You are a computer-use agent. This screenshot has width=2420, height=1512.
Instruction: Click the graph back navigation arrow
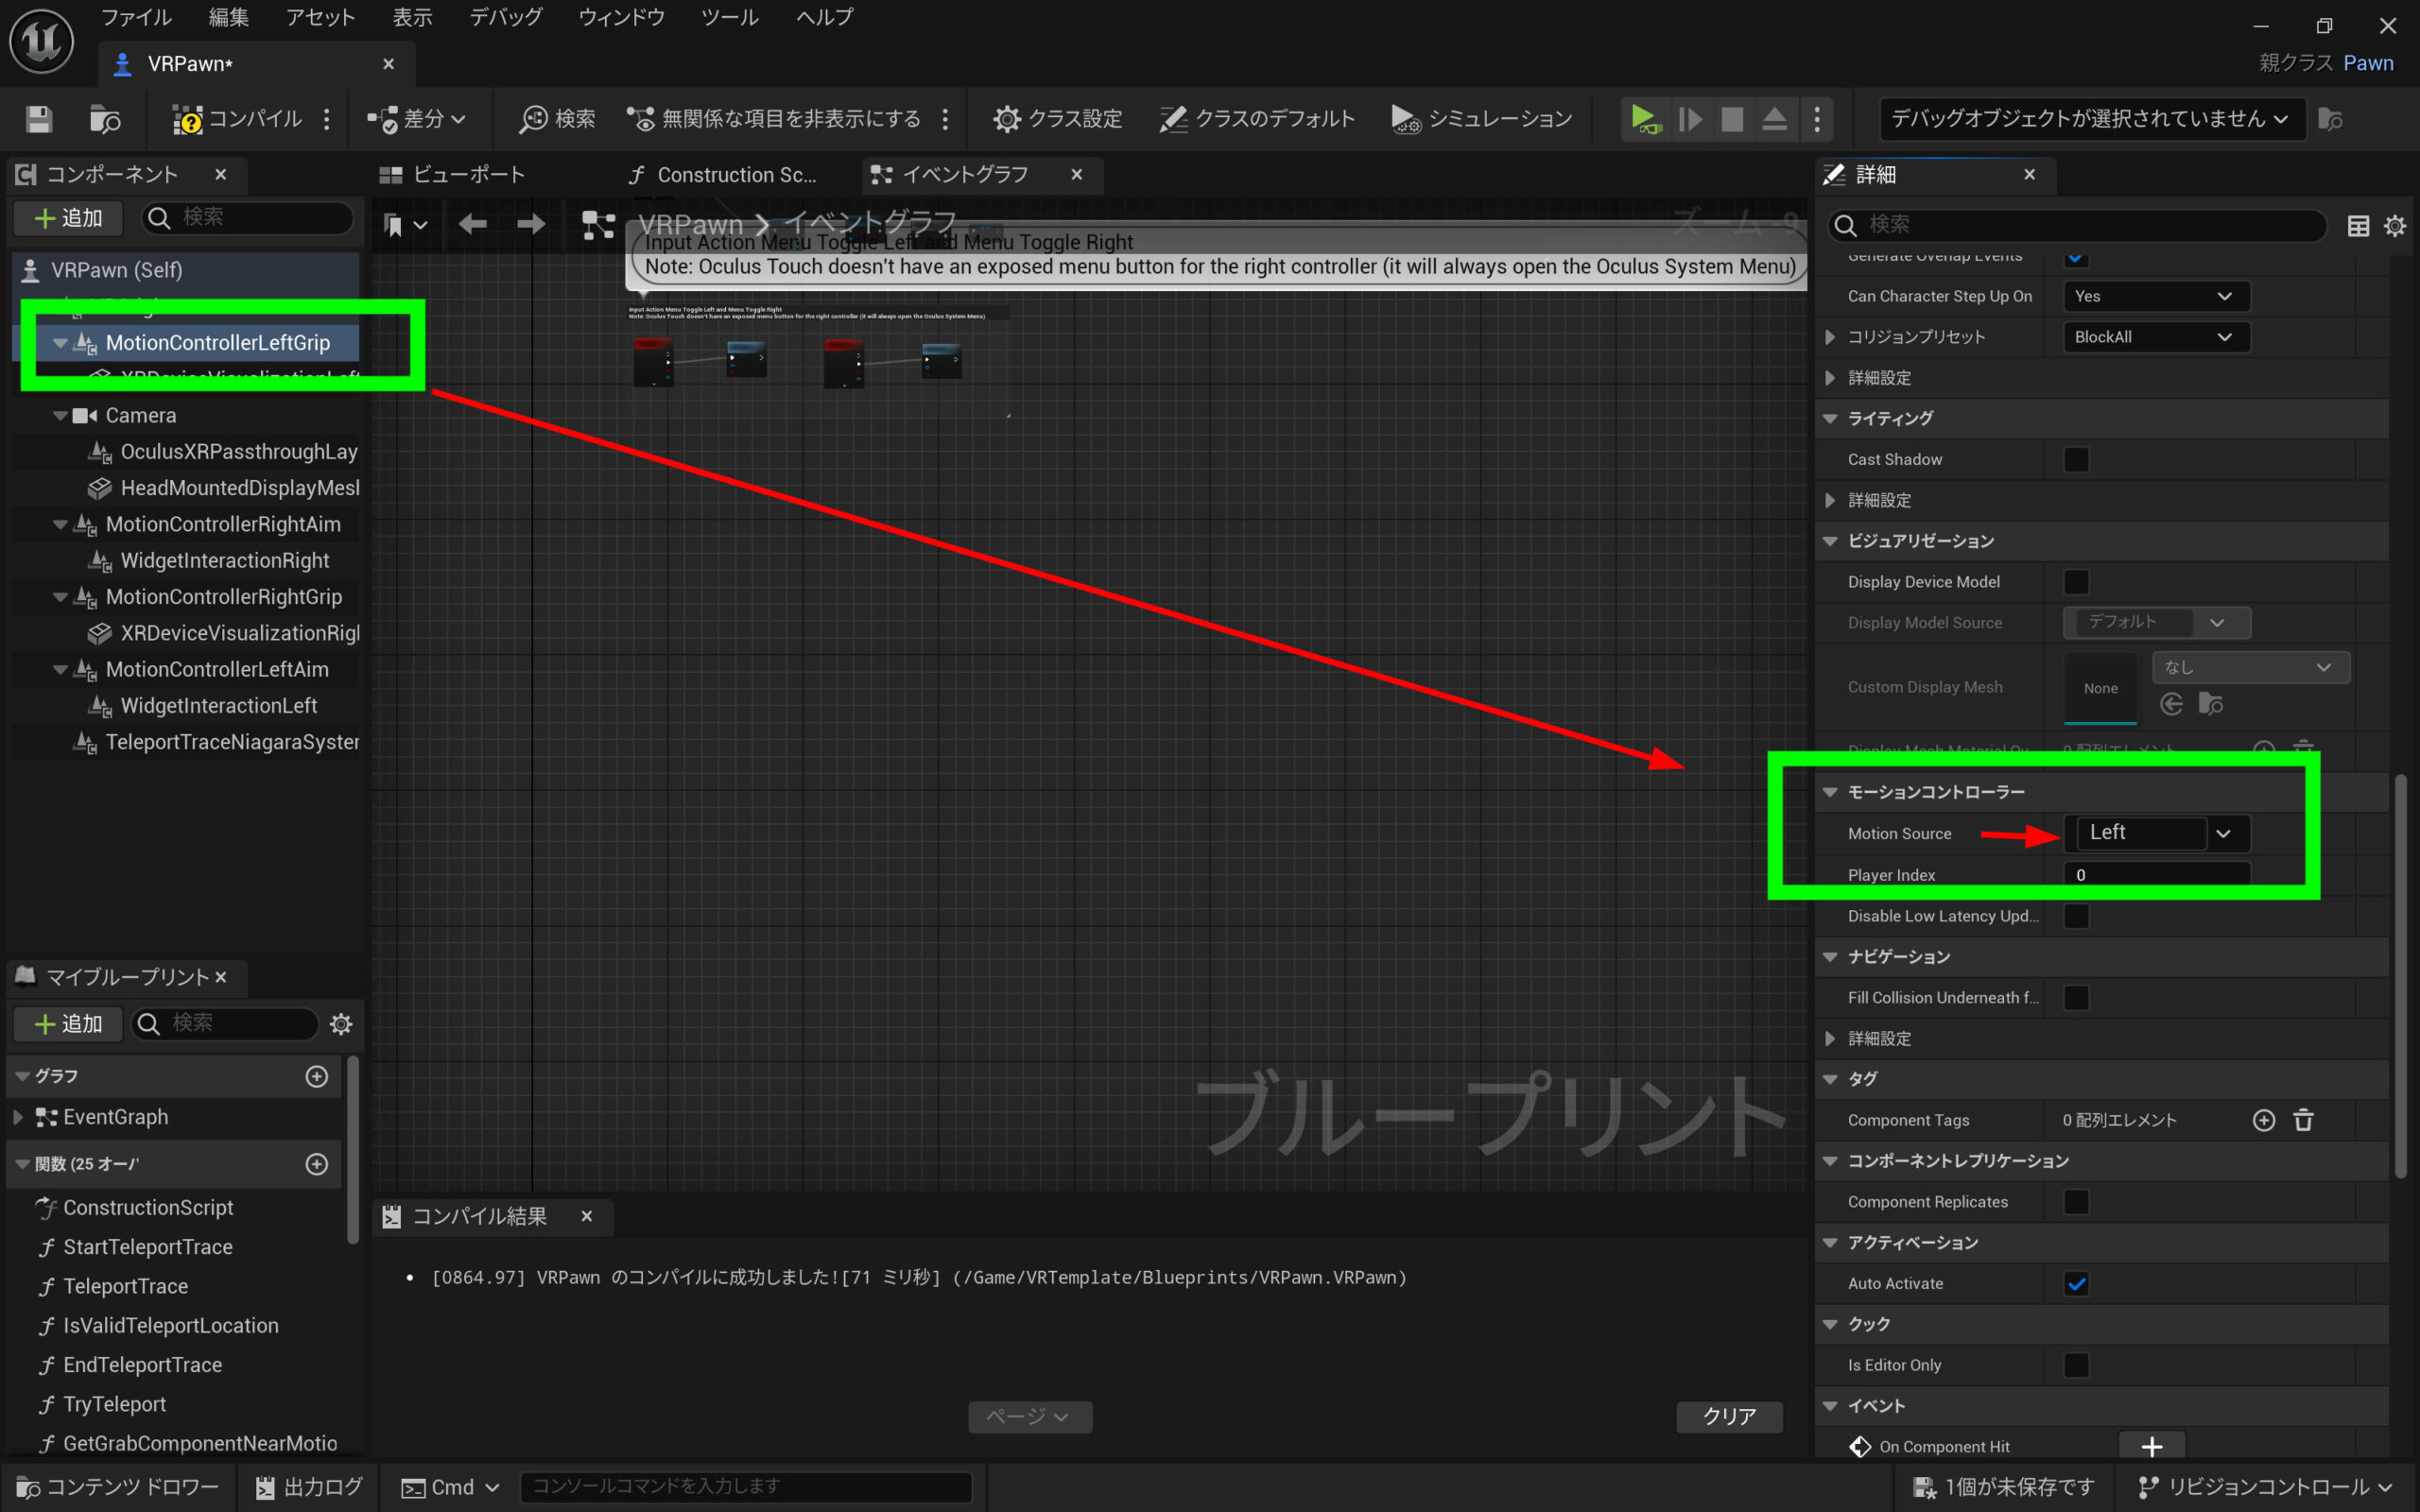[473, 224]
